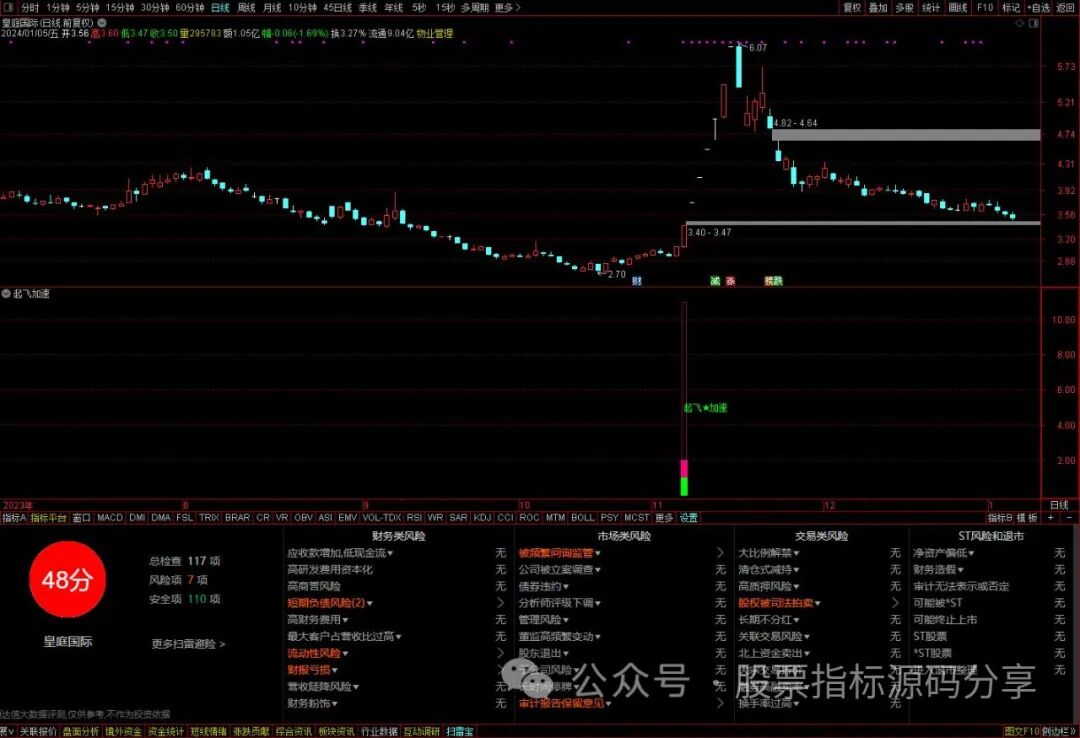Click 图文F10 at the bottom right
The image size is (1080, 738).
(x=1021, y=732)
